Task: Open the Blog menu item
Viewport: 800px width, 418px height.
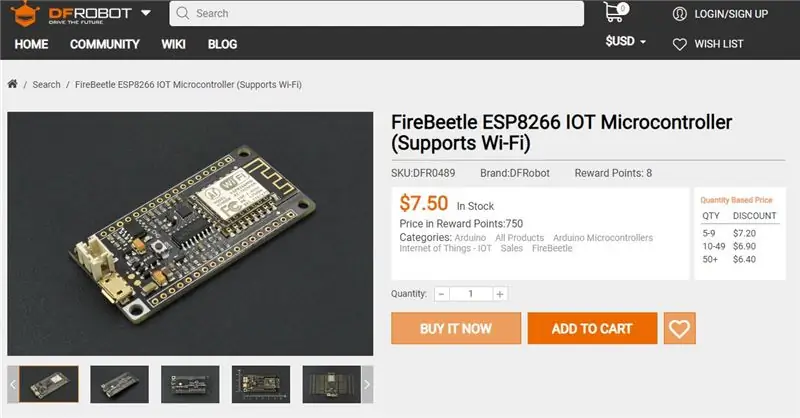Action: click(222, 44)
